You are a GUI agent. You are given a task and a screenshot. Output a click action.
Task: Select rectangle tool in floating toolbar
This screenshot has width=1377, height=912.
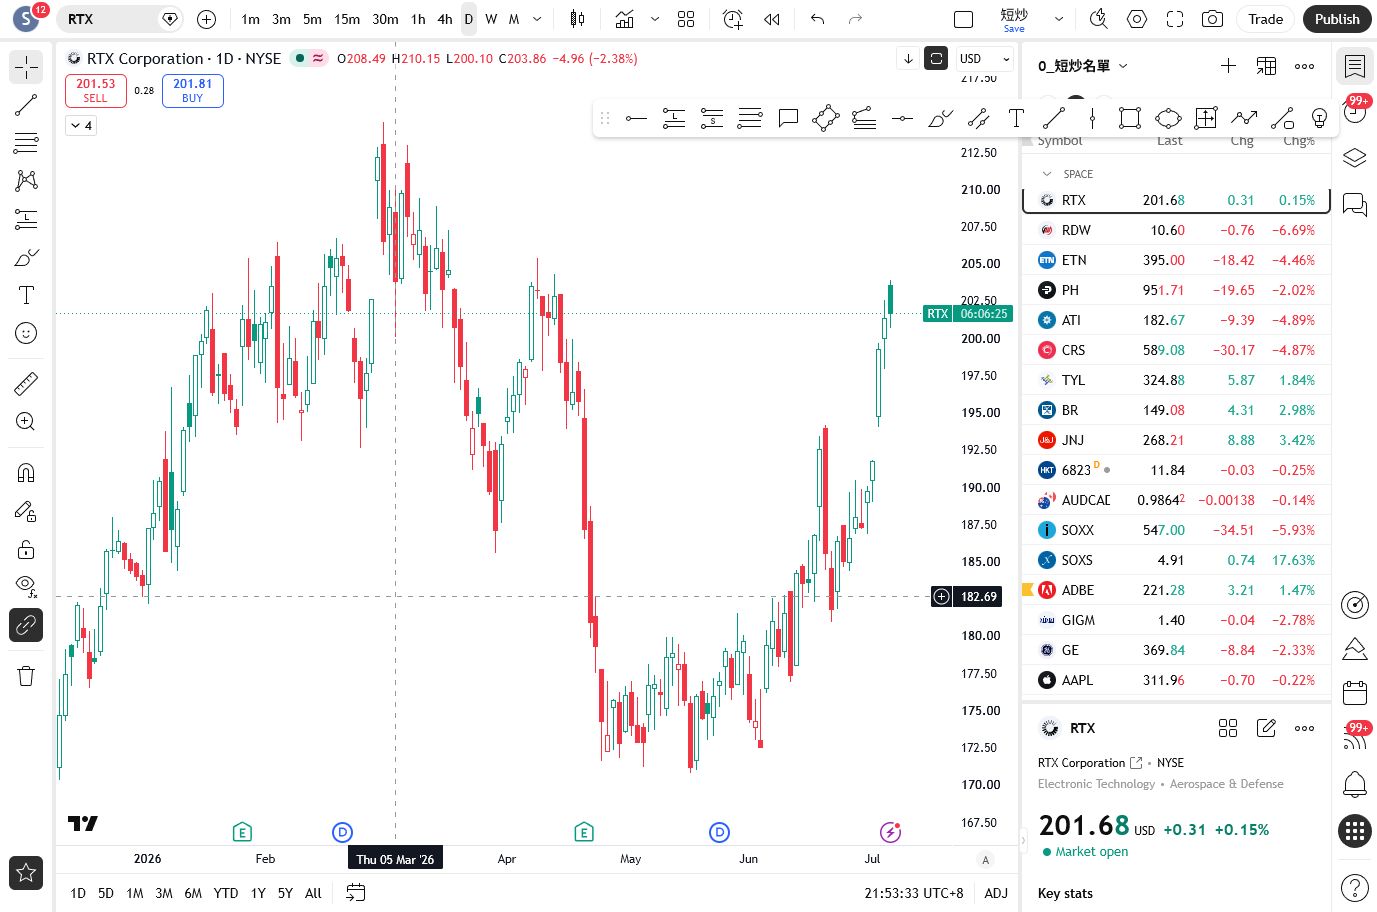tap(1130, 118)
